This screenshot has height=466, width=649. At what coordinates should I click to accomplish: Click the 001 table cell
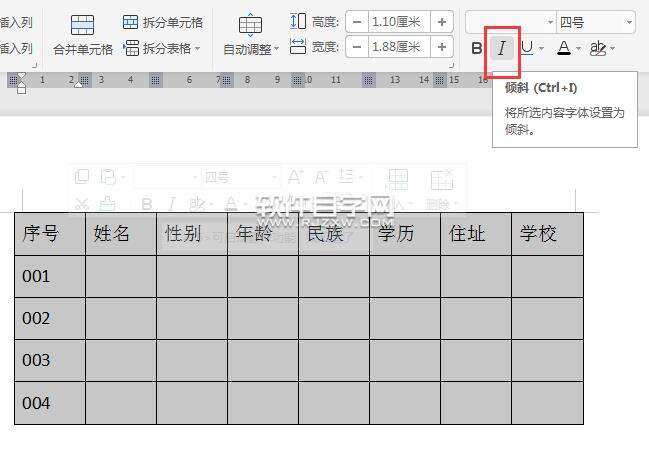(50, 276)
